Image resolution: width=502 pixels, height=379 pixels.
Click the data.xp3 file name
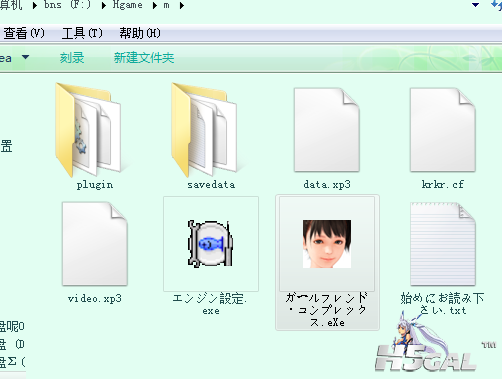coord(327,185)
